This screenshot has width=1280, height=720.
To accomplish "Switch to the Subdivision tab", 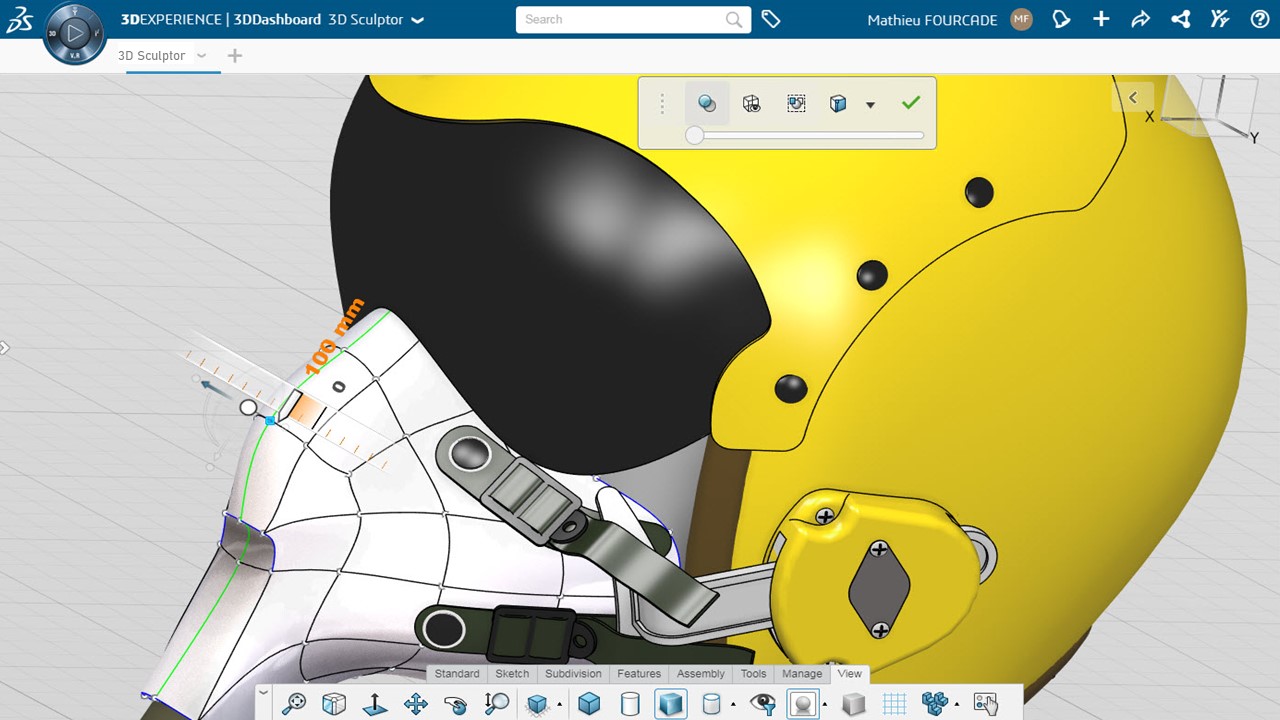I will coord(573,673).
